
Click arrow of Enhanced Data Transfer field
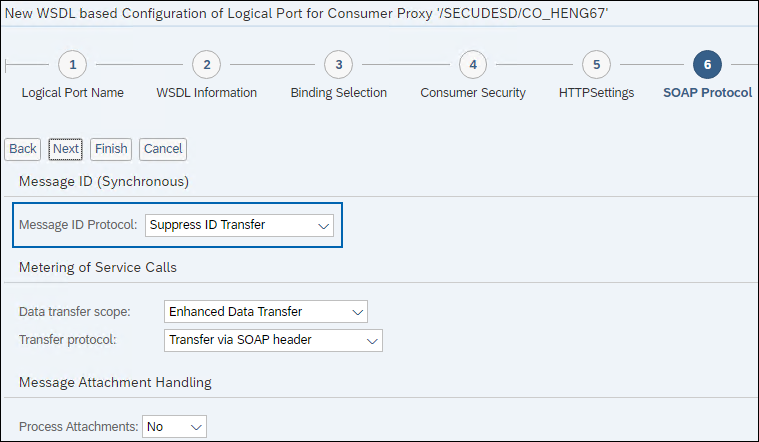click(358, 312)
